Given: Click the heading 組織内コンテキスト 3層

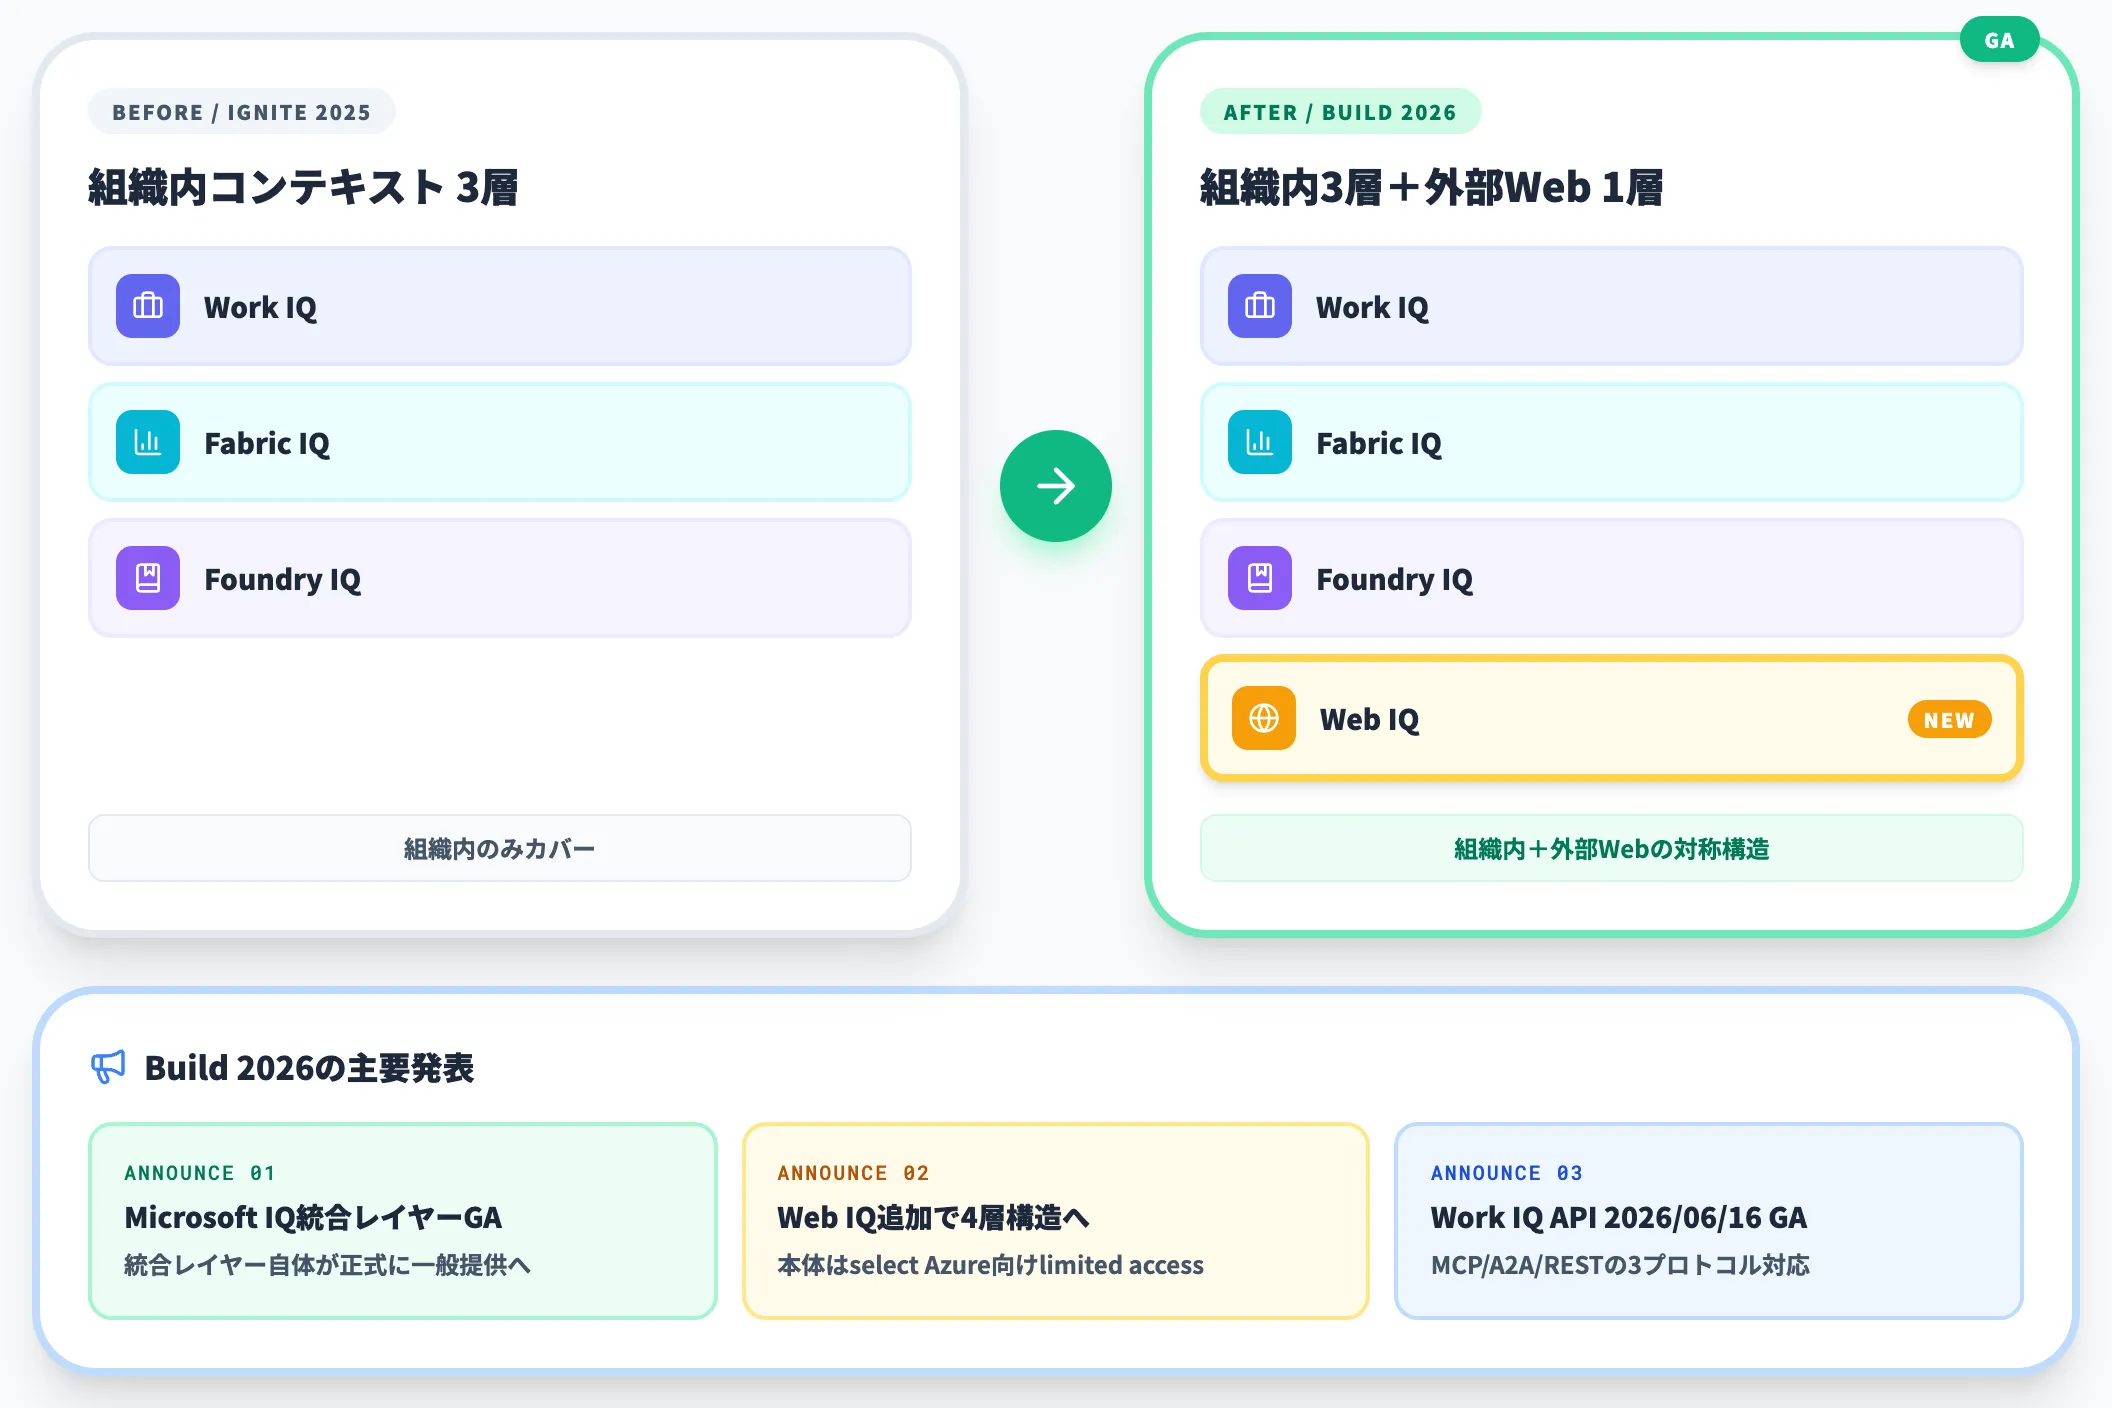Looking at the screenshot, I should point(303,187).
